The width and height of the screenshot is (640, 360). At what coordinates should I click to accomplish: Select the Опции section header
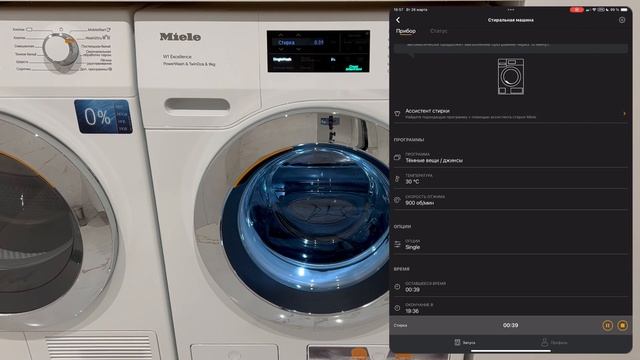[402, 226]
